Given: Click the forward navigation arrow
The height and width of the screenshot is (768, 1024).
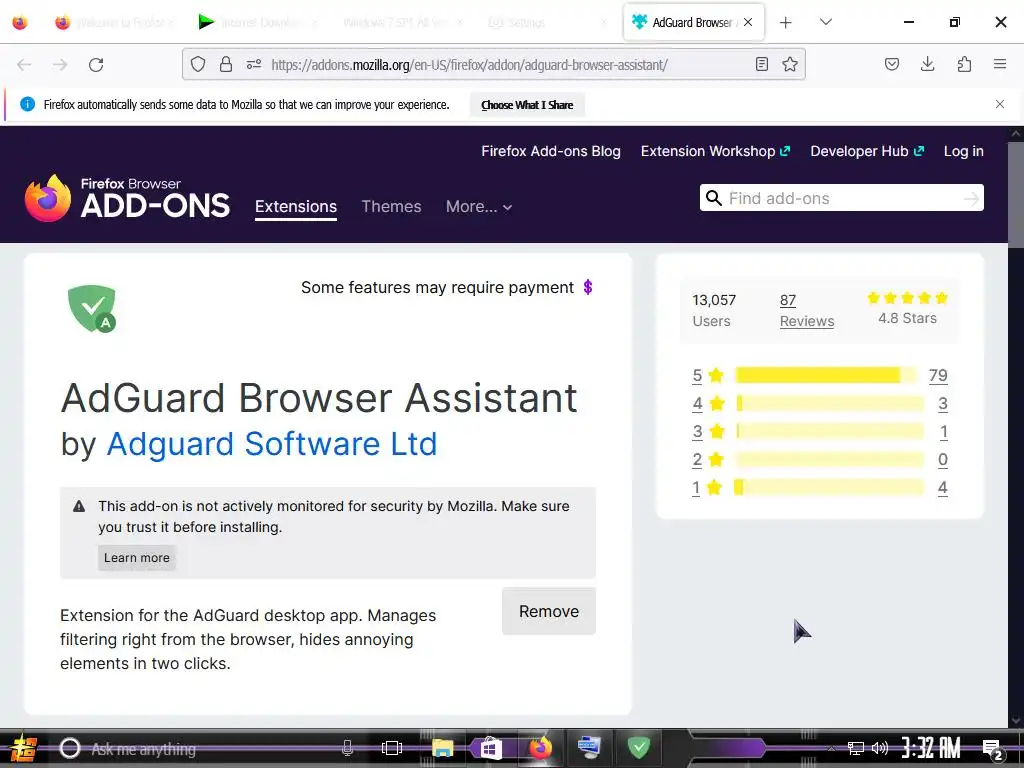Looking at the screenshot, I should coord(60,65).
